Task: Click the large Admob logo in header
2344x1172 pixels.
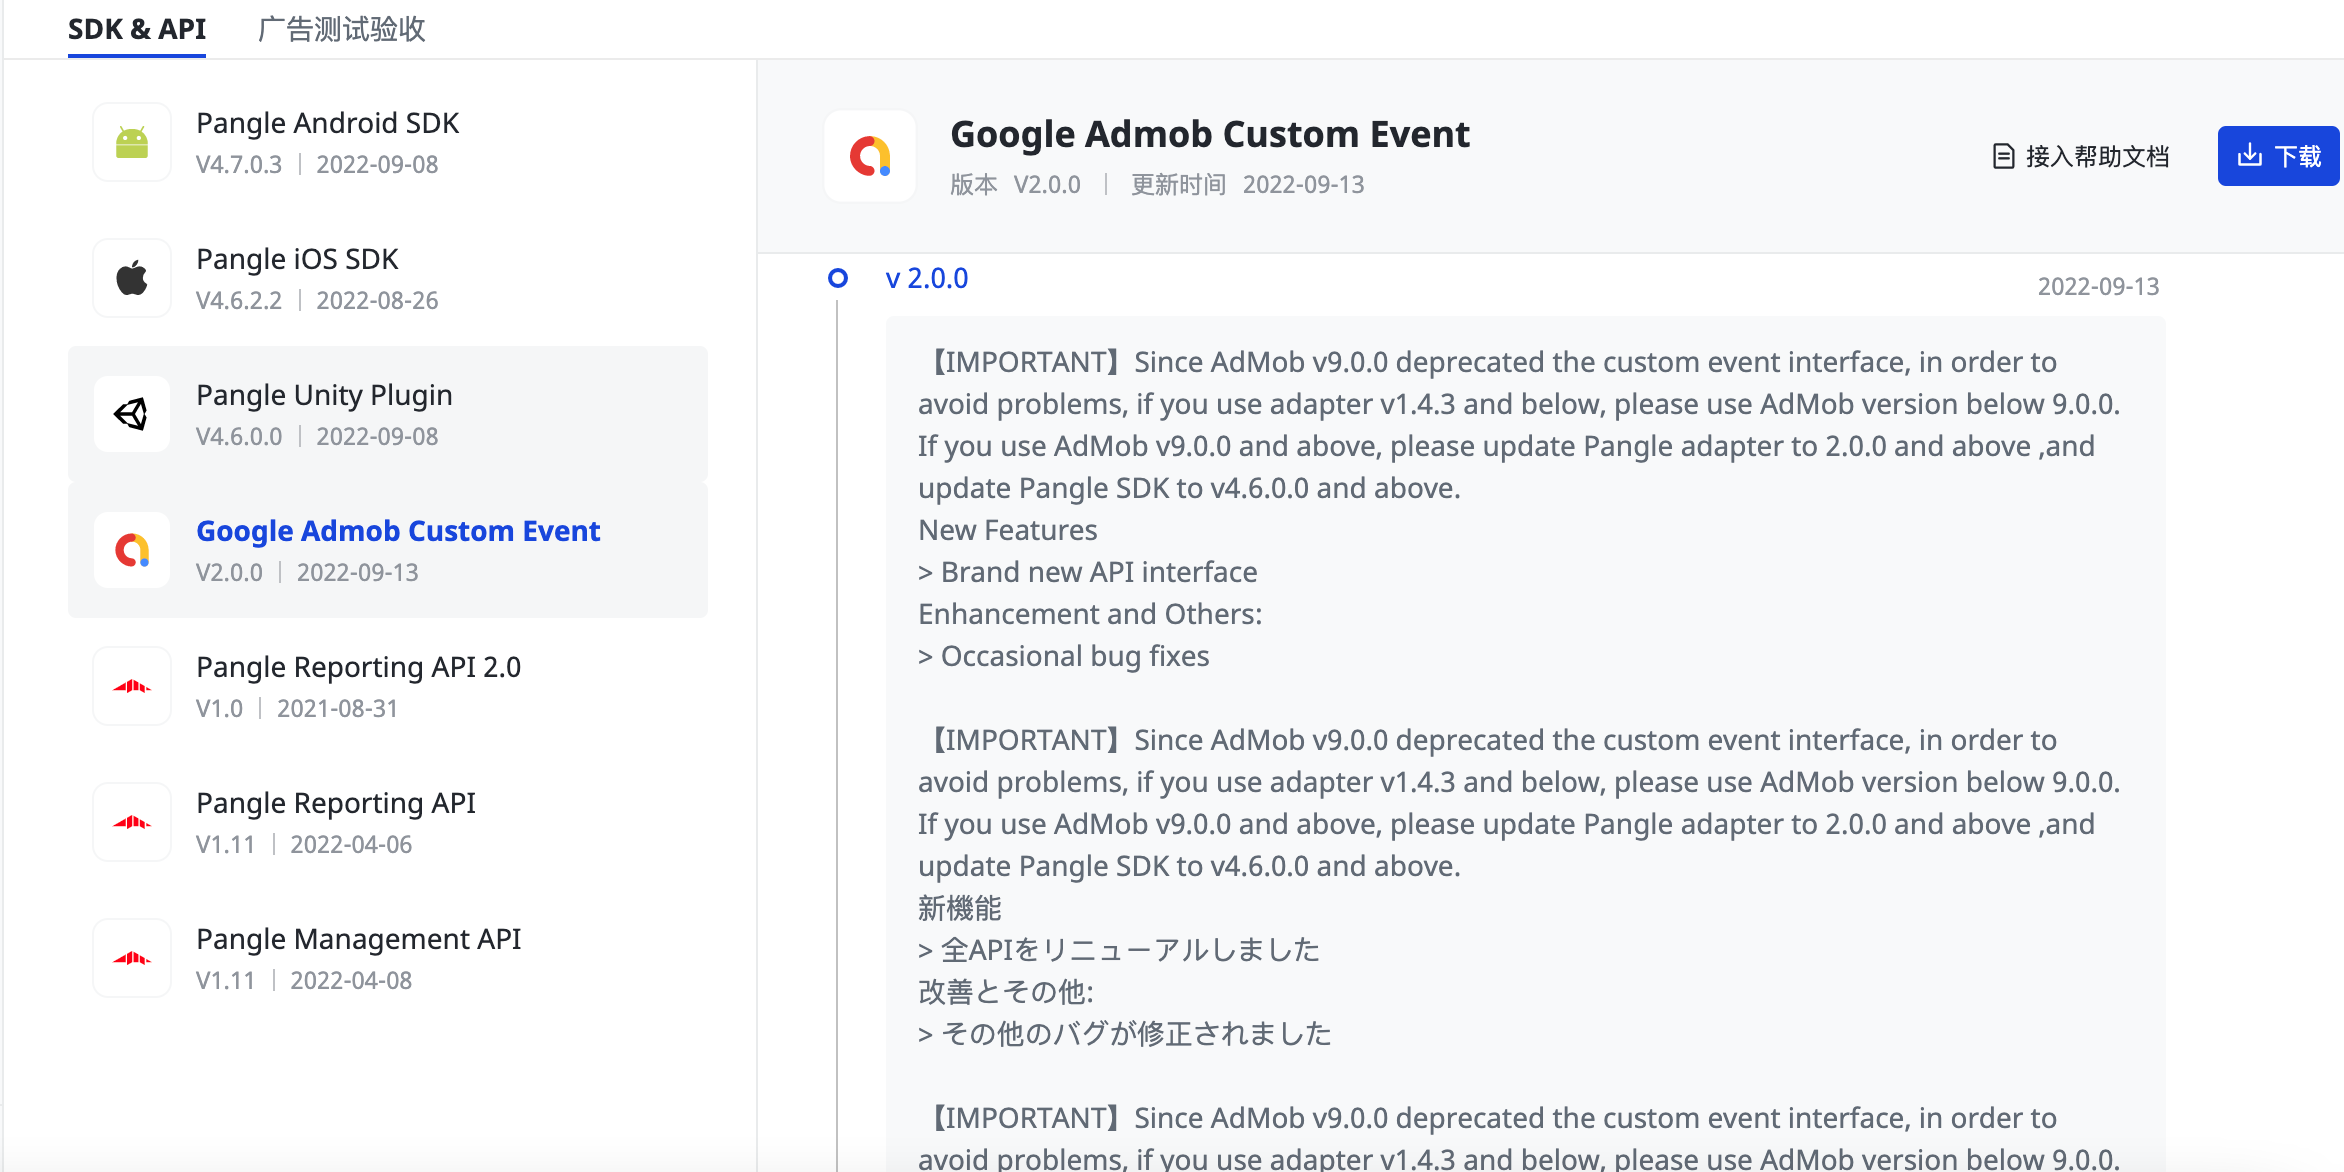Action: pyautogui.click(x=870, y=156)
